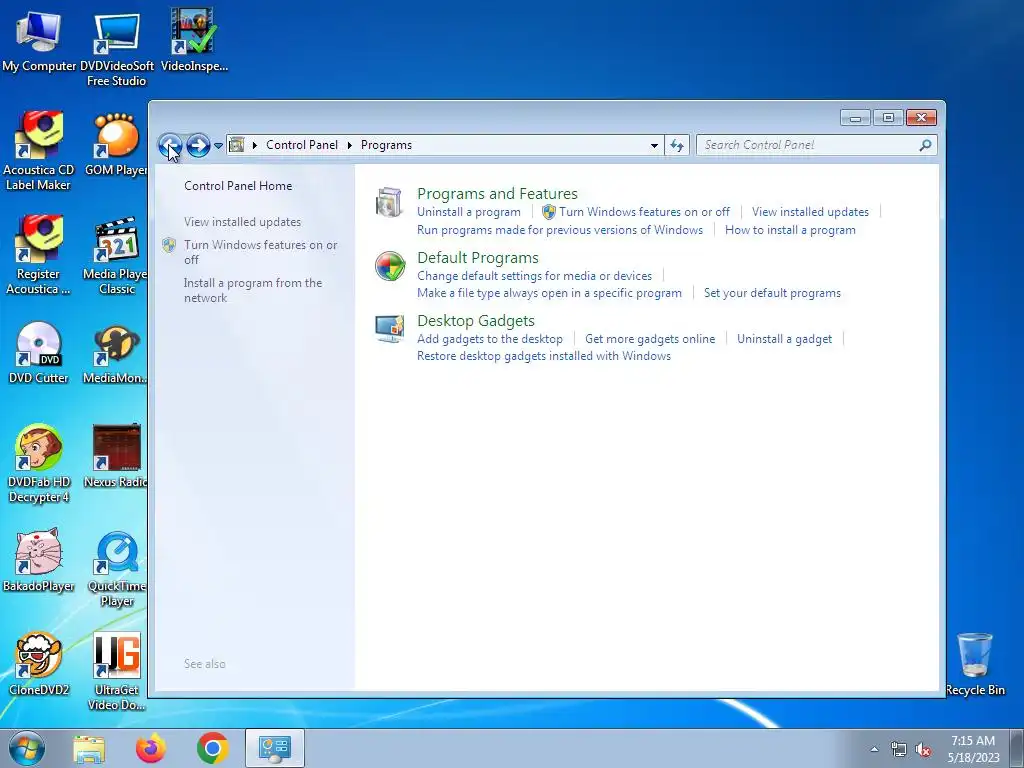Select Control Panel in the breadcrumb
Viewport: 1024px width, 768px height.
click(x=302, y=145)
